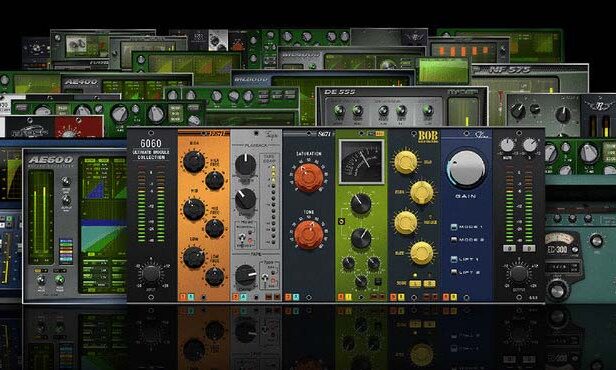
Task: Reset the left output meter peak readout
Action: pos(509,248)
